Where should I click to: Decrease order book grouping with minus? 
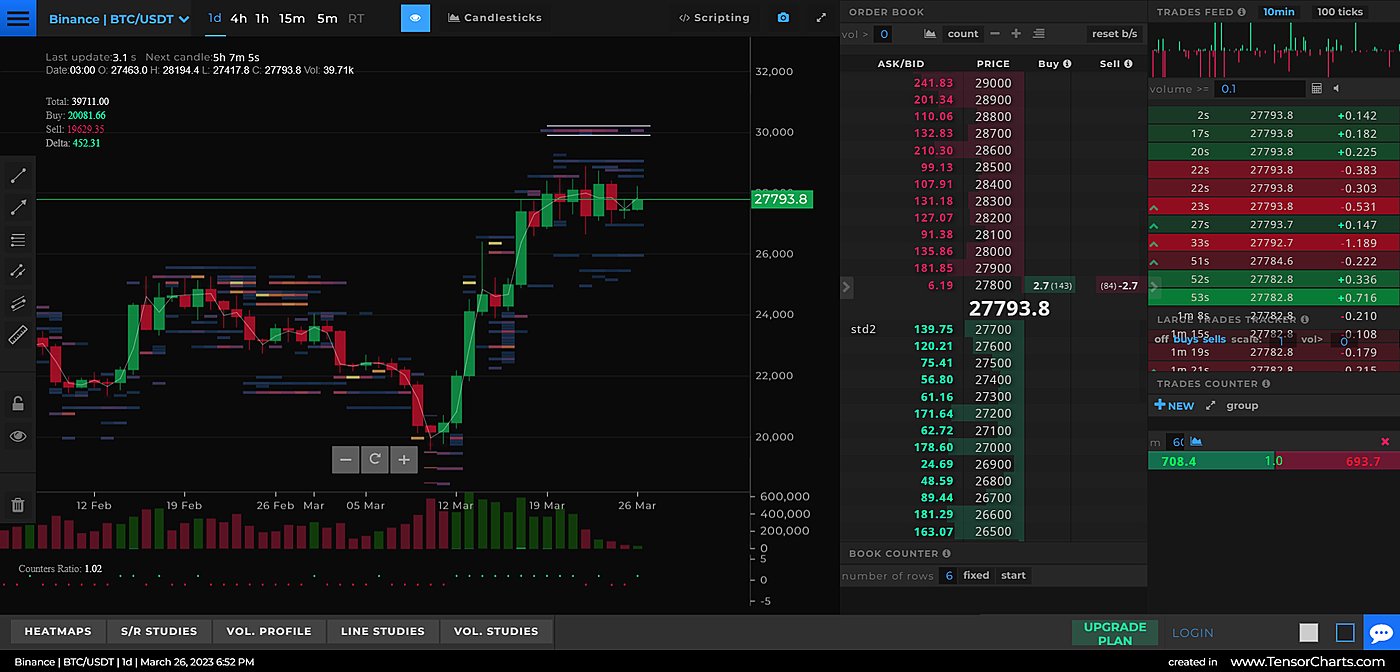[x=995, y=34]
